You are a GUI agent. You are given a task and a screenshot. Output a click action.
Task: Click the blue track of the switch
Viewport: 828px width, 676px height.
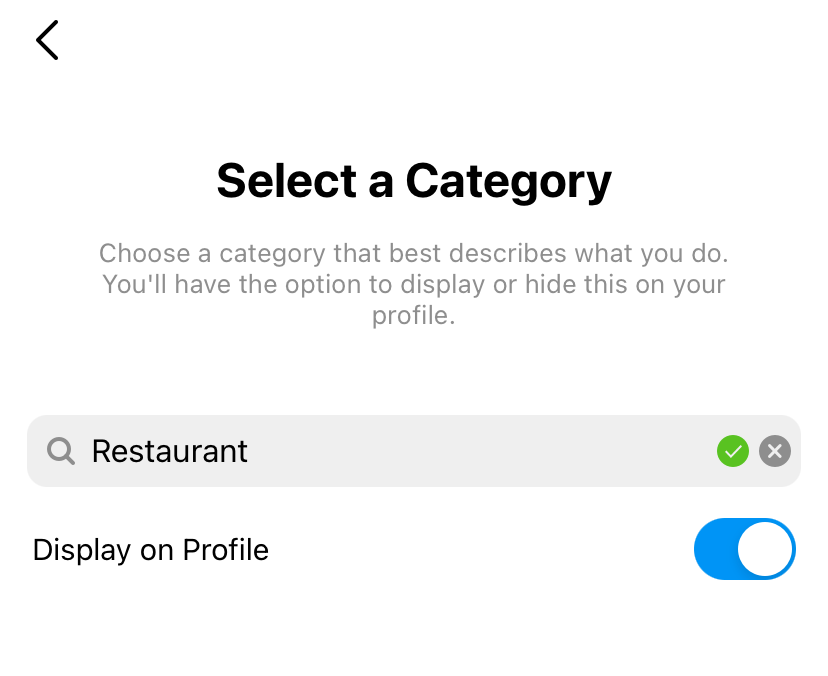point(716,549)
